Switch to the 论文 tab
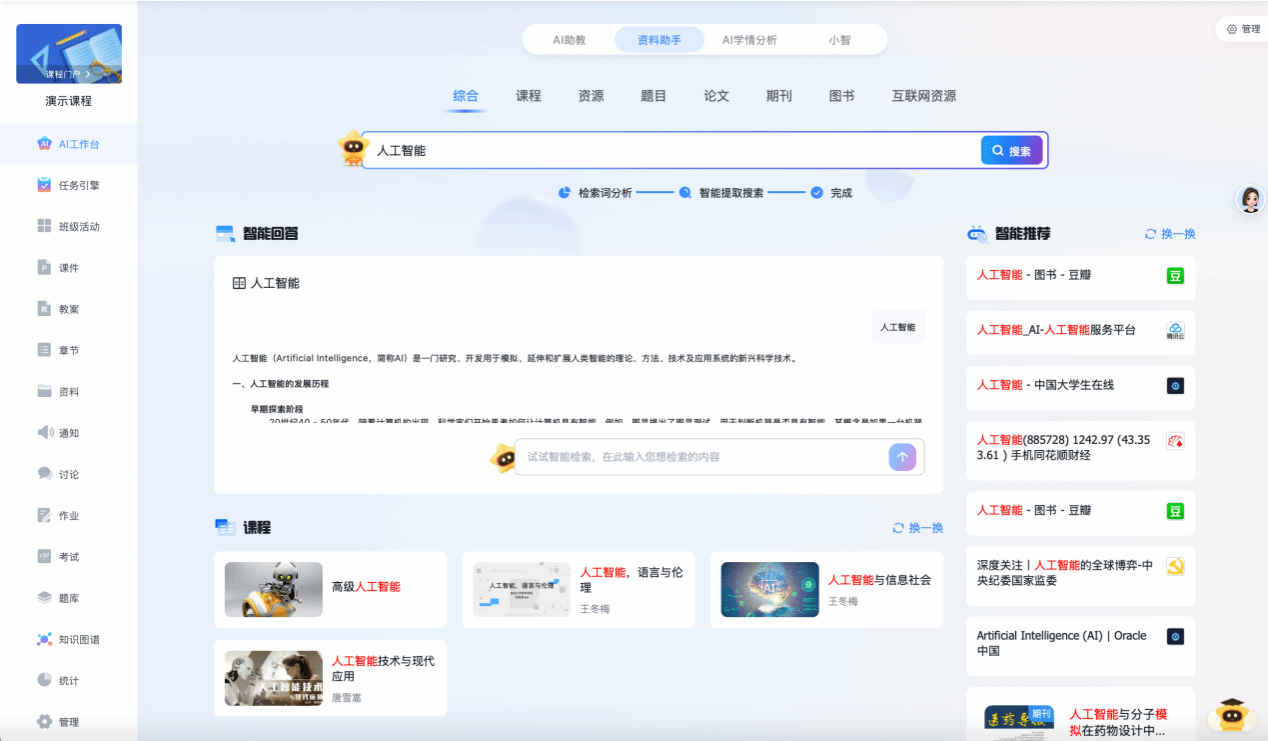This screenshot has width=1268, height=741. point(716,96)
